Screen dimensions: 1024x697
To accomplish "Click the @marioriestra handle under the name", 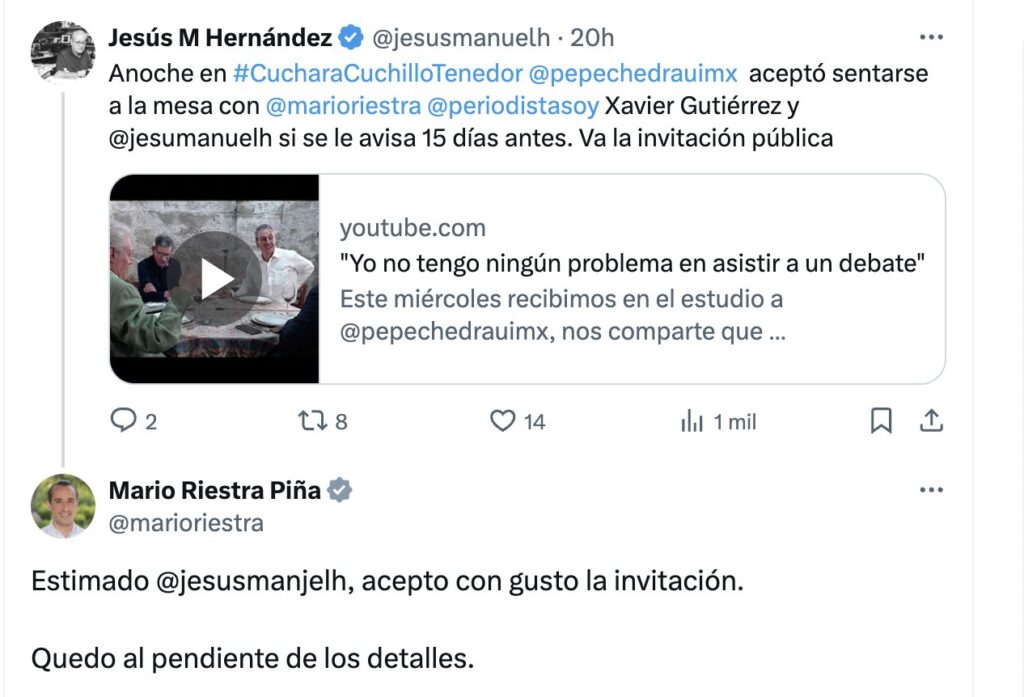I will coord(186,523).
